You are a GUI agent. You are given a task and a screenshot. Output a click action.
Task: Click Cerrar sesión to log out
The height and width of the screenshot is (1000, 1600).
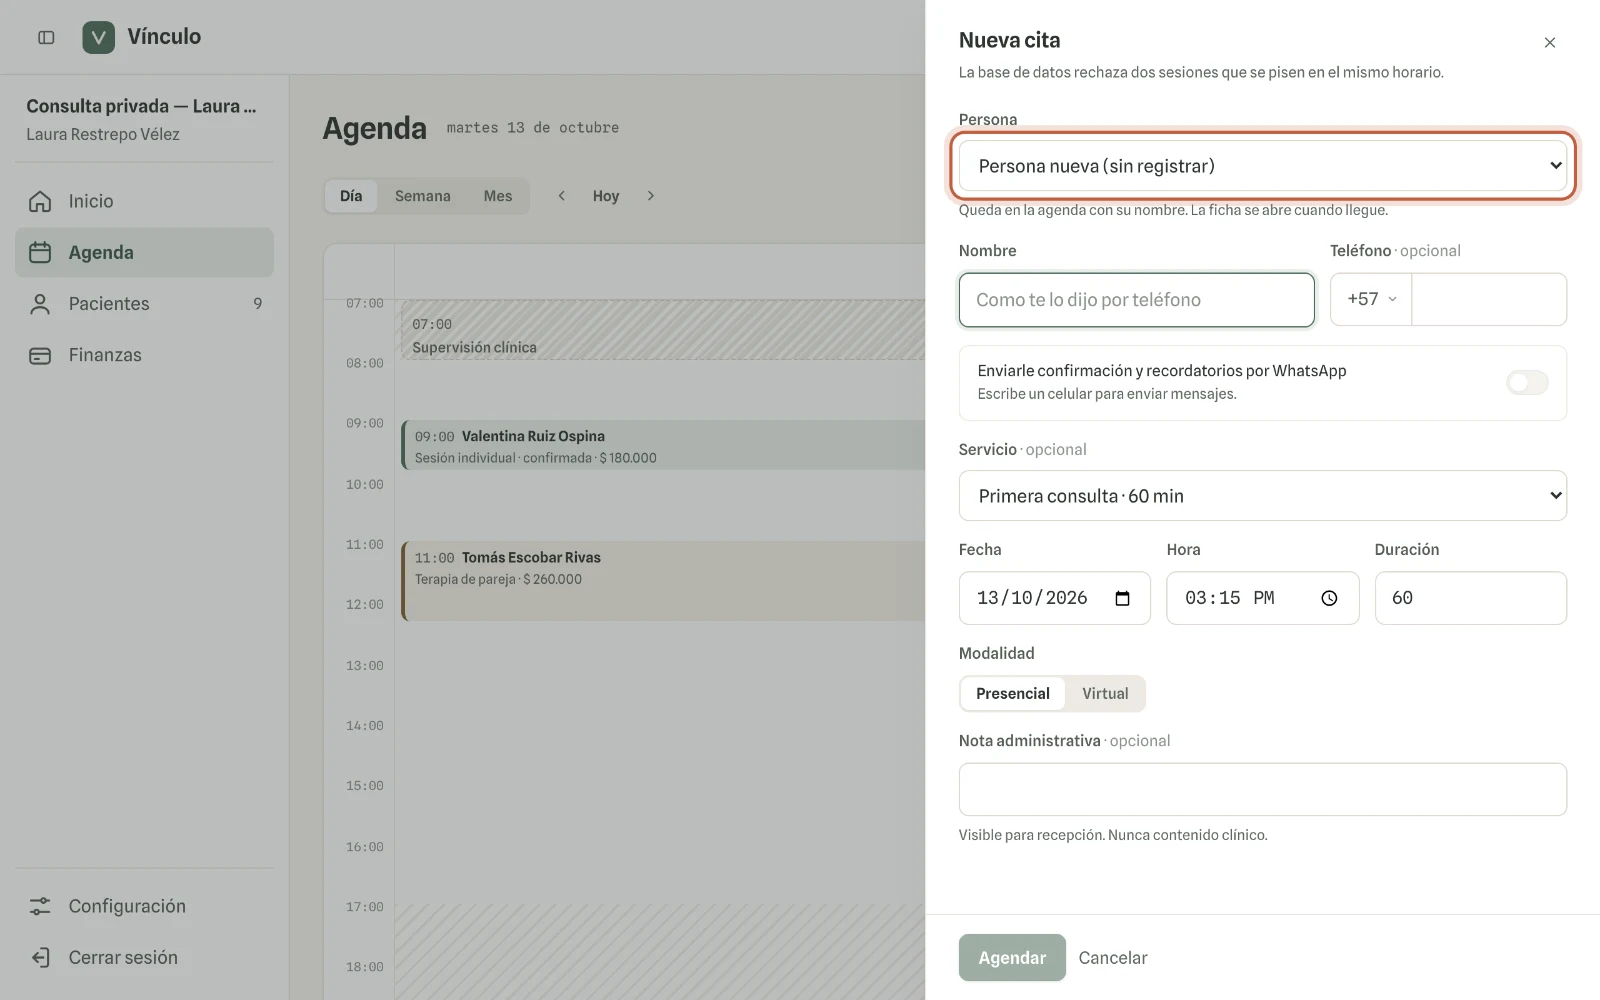coord(144,957)
